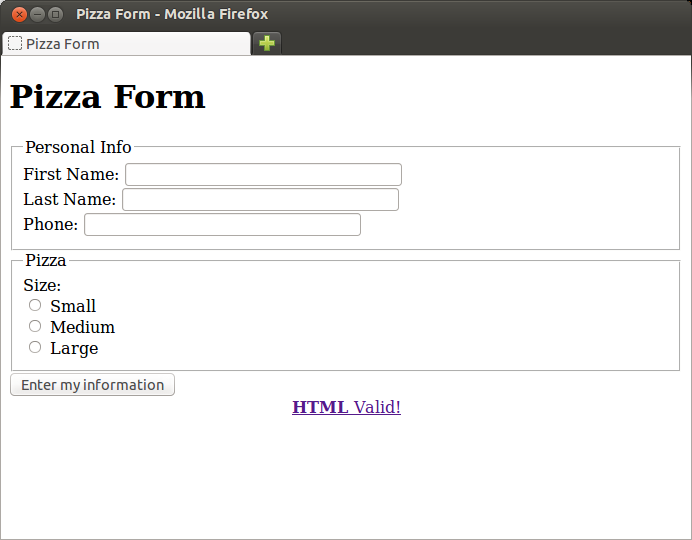Click the window title Pizza Form - Mozilla Firefox
The image size is (692, 540).
172,14
